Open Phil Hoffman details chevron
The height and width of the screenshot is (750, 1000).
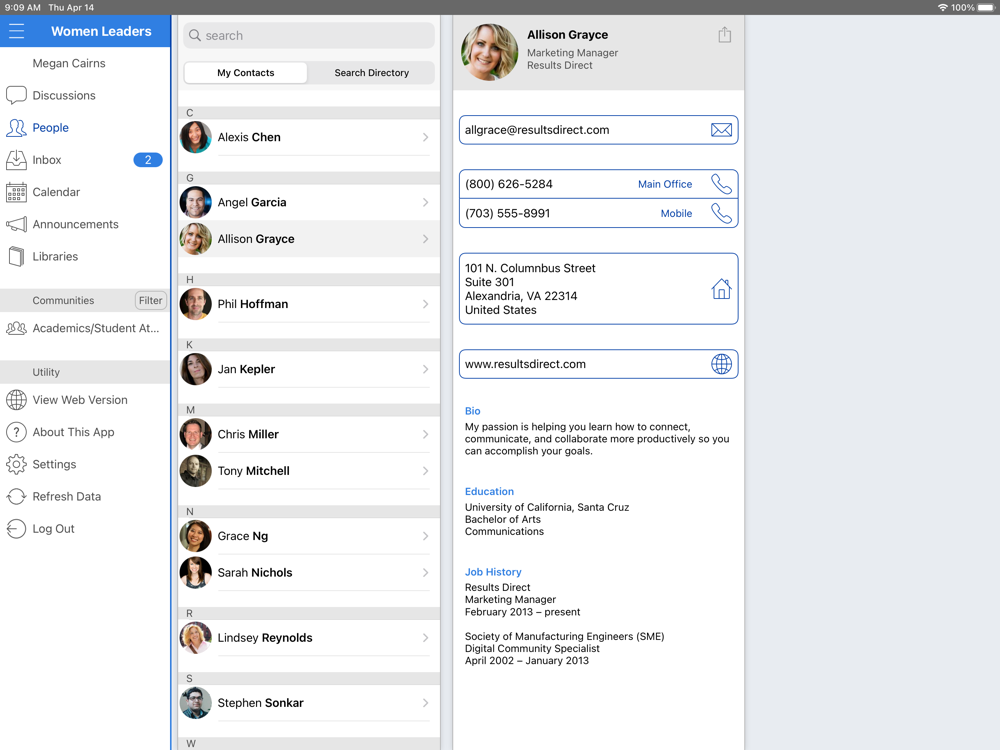point(425,304)
